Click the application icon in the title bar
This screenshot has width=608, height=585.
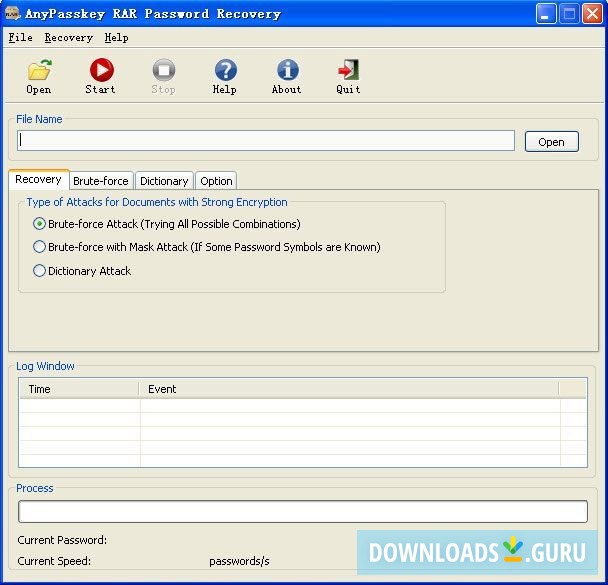[12, 14]
